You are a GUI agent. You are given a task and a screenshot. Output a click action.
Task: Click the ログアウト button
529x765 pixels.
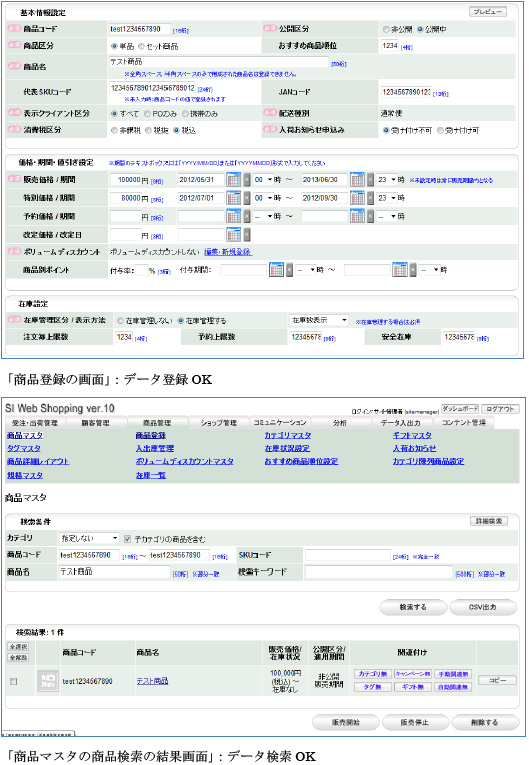[x=500, y=409]
